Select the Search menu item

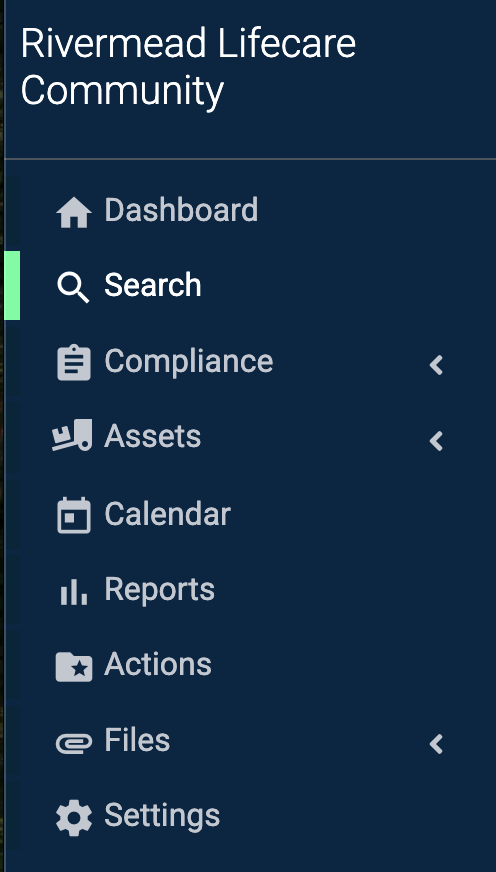[153, 285]
